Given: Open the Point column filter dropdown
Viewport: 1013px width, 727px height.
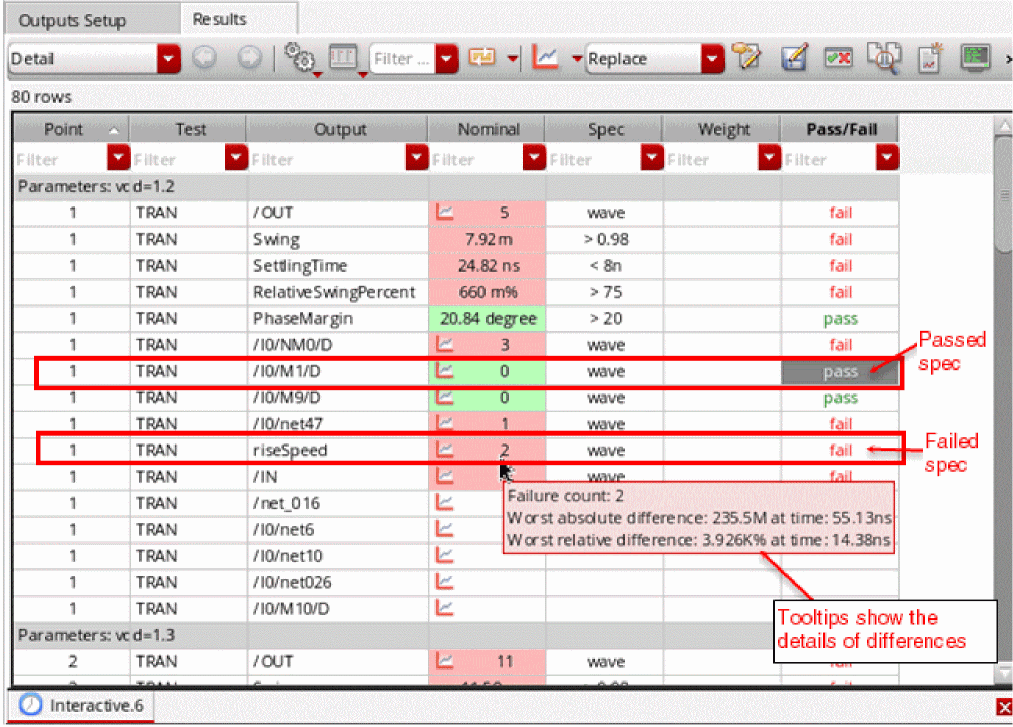Looking at the screenshot, I should [118, 158].
